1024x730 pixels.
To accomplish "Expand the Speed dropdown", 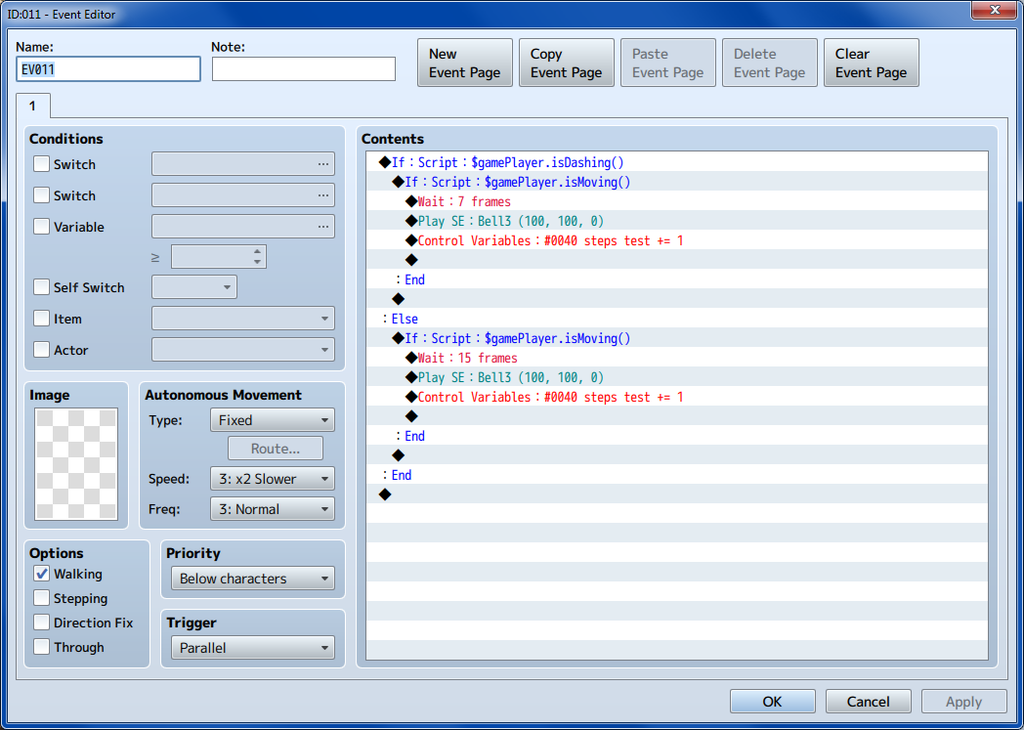I will [272, 479].
